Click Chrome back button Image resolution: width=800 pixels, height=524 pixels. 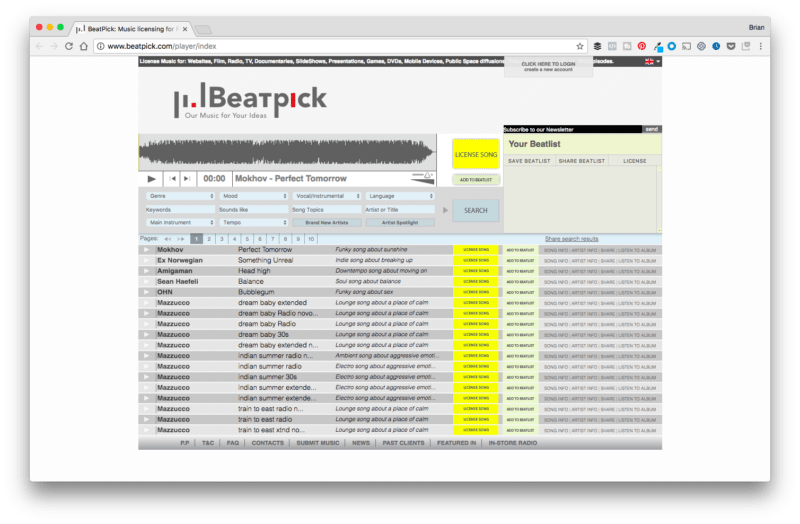pos(40,46)
